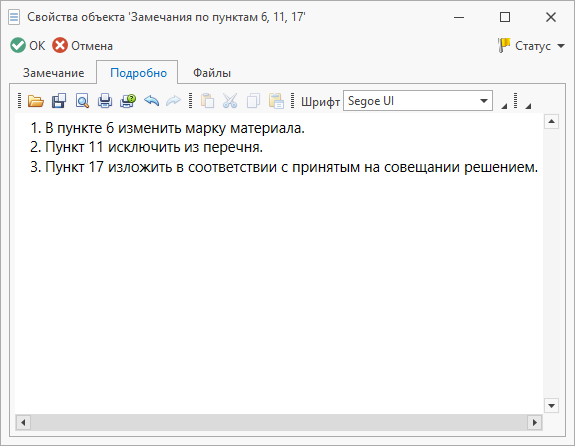Expand font toolbar overflow arrow
Screen dimensions: 575x446
[504, 106]
